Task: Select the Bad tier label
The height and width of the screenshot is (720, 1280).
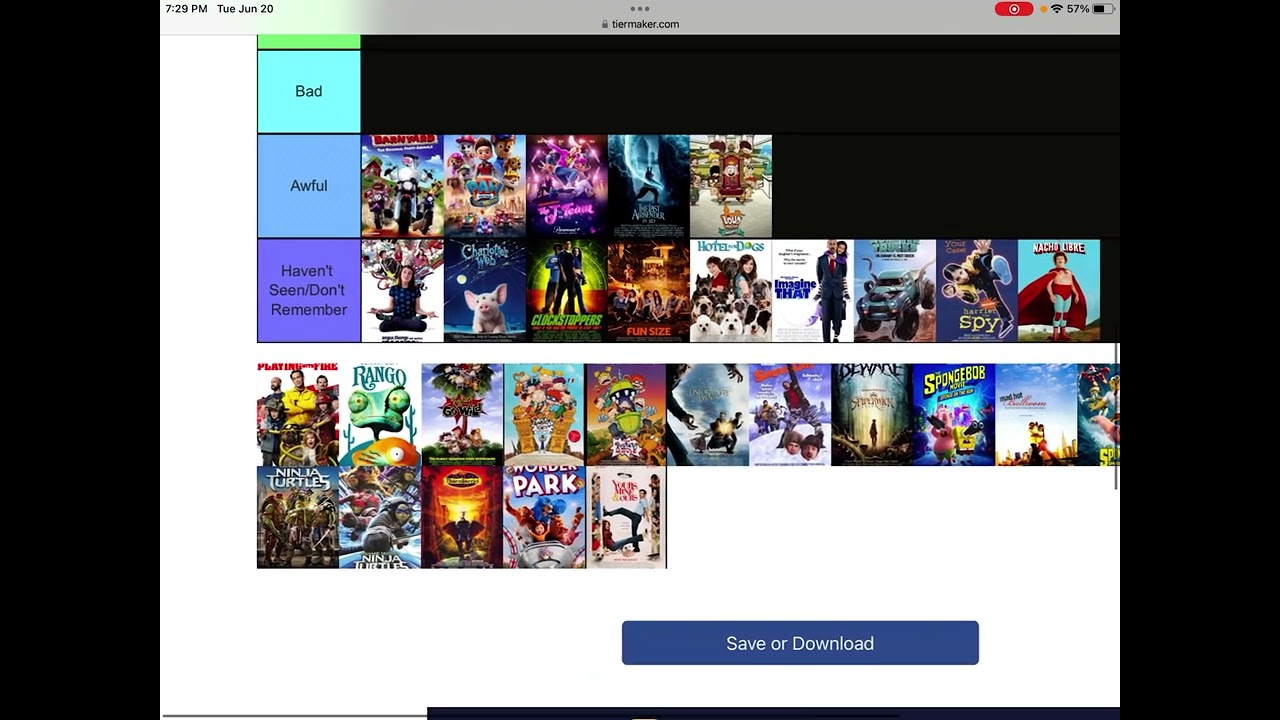Action: coord(309,91)
